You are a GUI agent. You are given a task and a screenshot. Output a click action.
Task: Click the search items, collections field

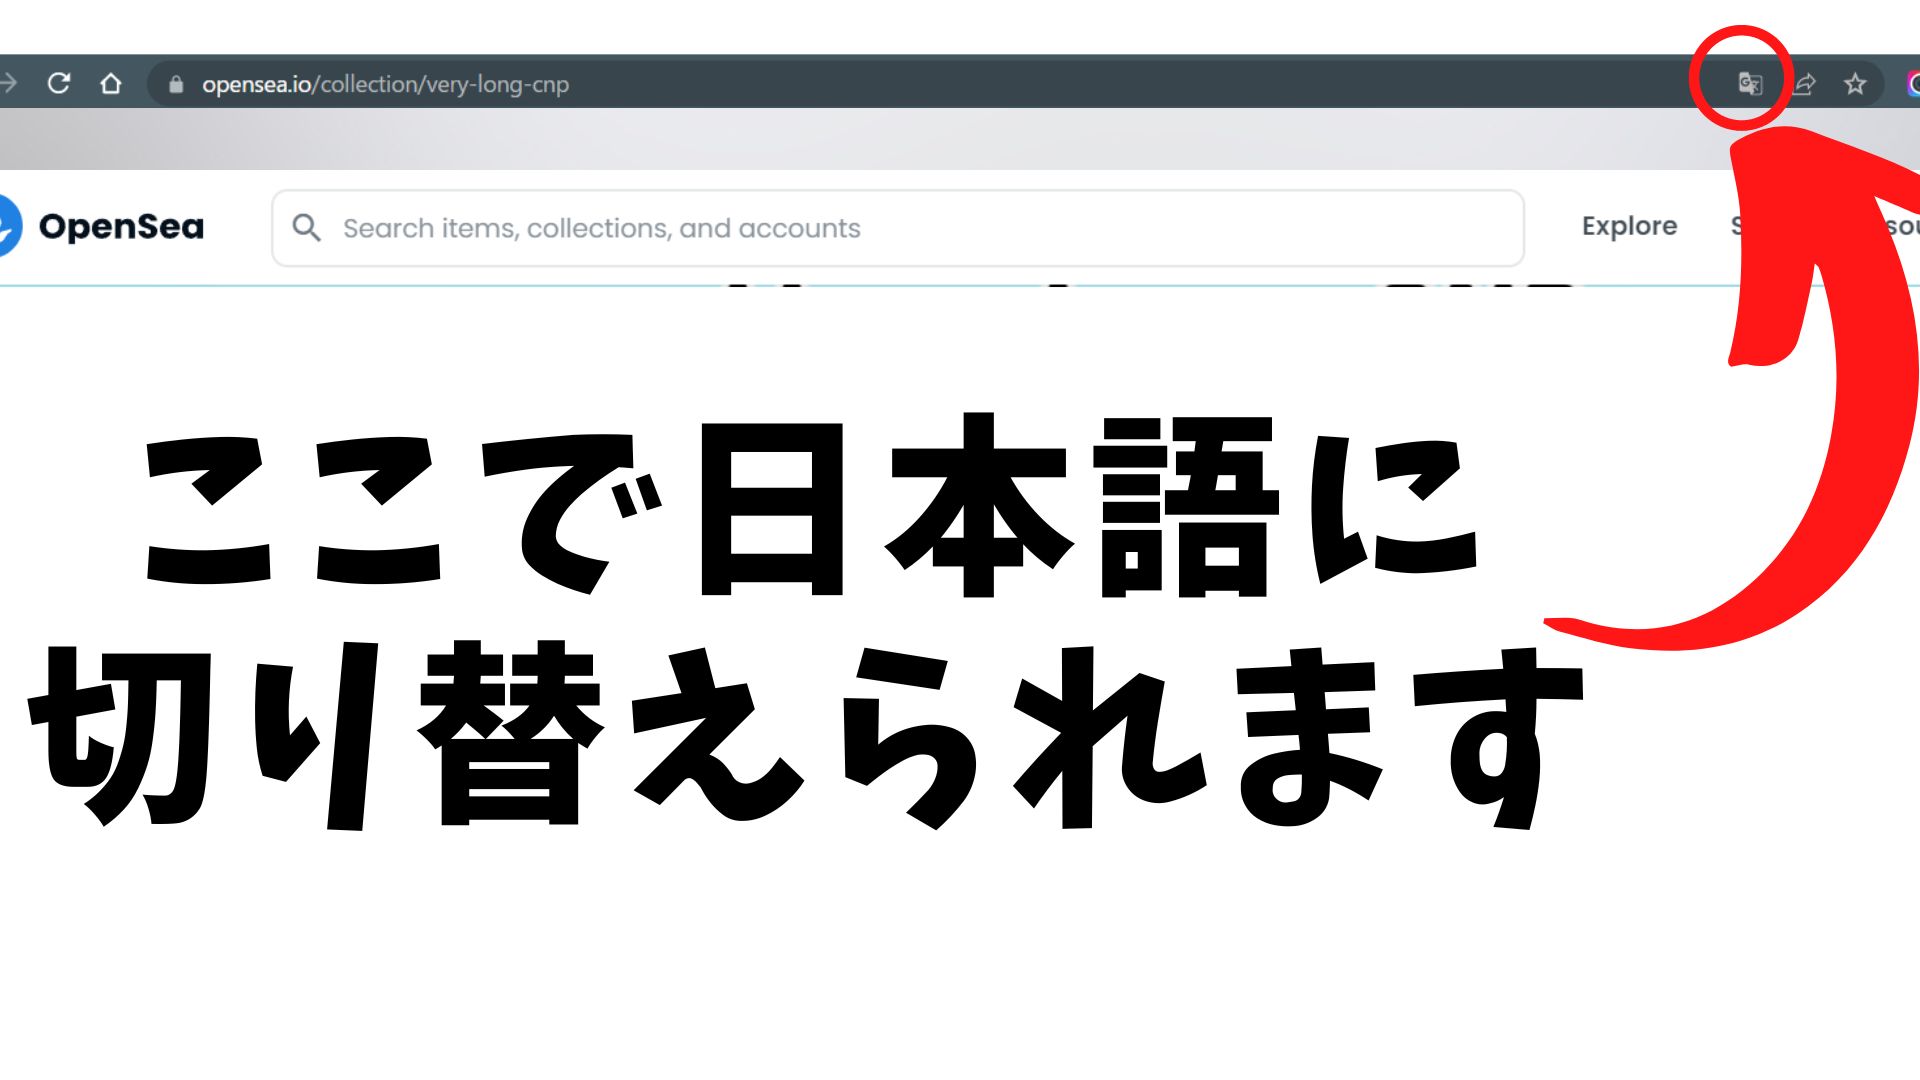pyautogui.click(x=600, y=228)
